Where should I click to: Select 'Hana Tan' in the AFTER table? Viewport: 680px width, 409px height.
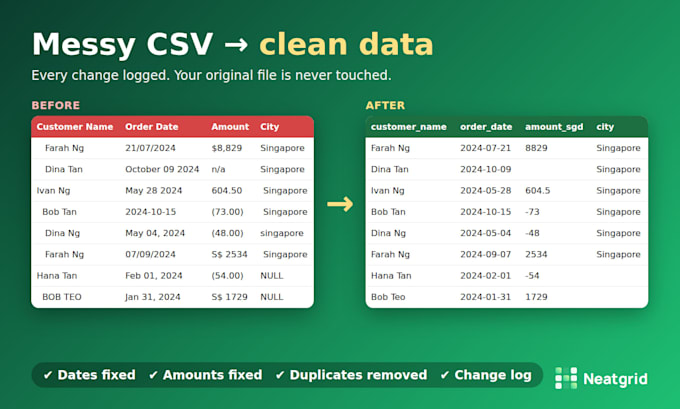pos(391,275)
